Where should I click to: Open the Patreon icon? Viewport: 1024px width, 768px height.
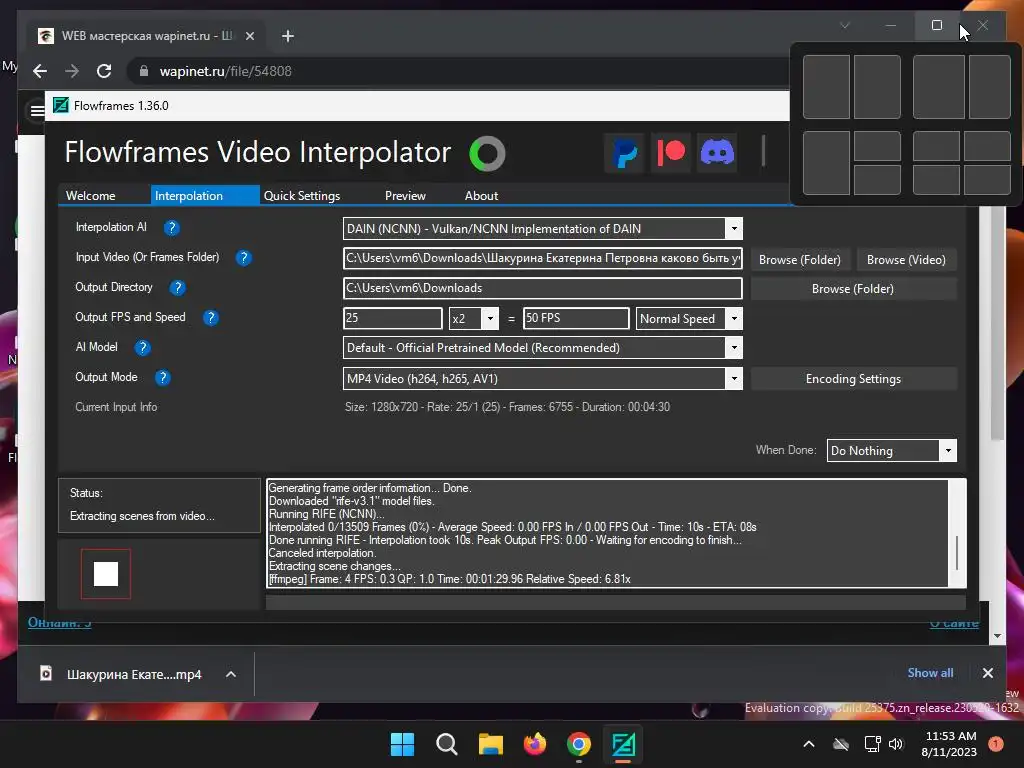[x=671, y=153]
